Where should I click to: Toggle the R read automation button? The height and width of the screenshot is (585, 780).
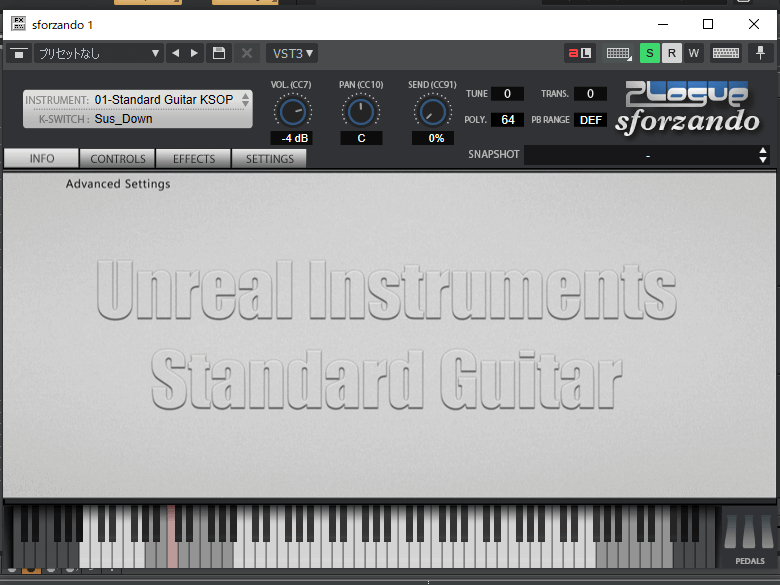tap(672, 53)
